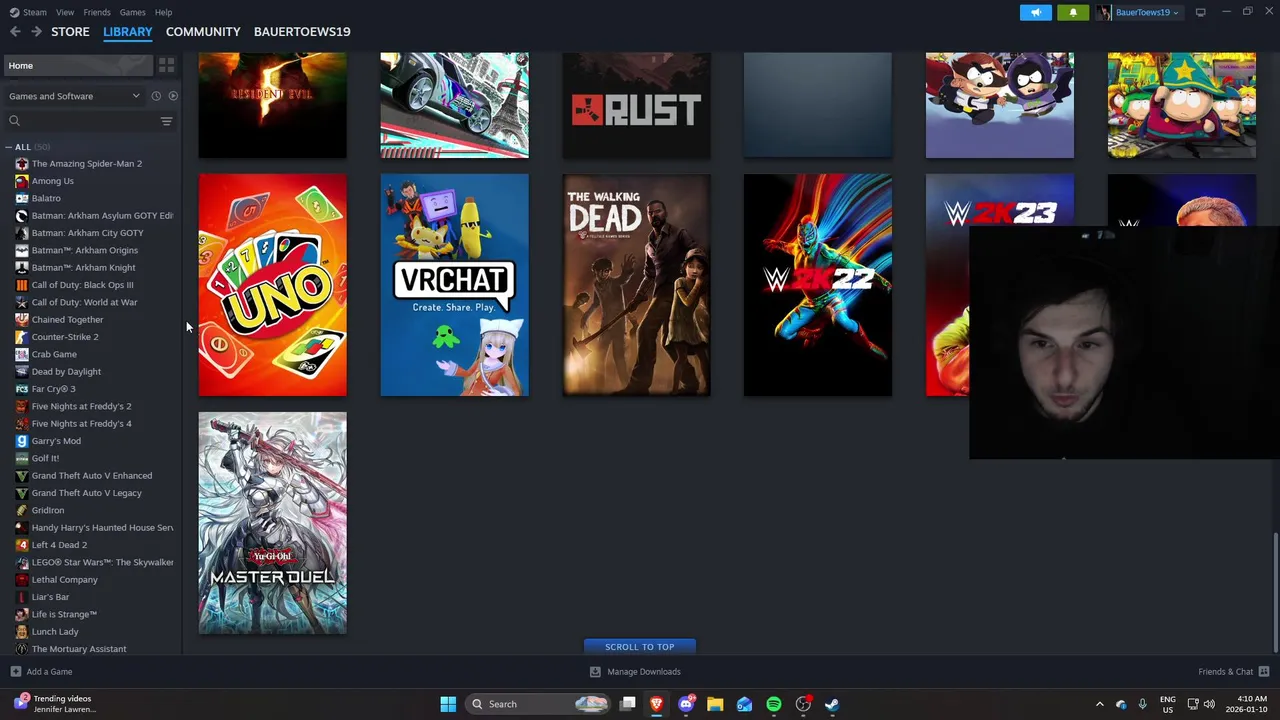Open the WWE 2K22 game cover

818,285
